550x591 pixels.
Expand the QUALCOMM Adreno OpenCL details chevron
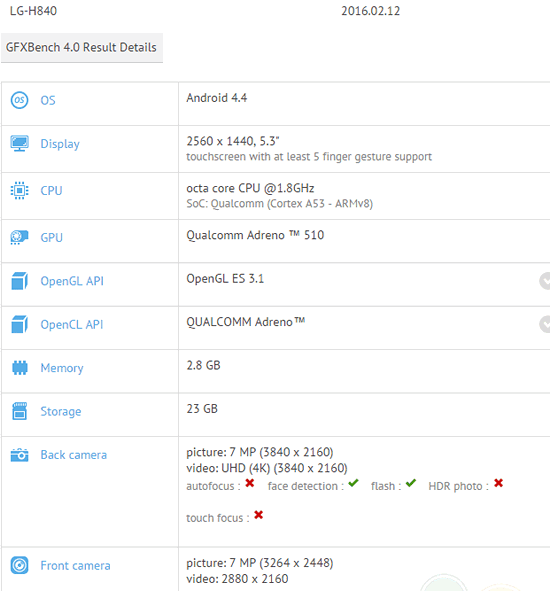545,324
